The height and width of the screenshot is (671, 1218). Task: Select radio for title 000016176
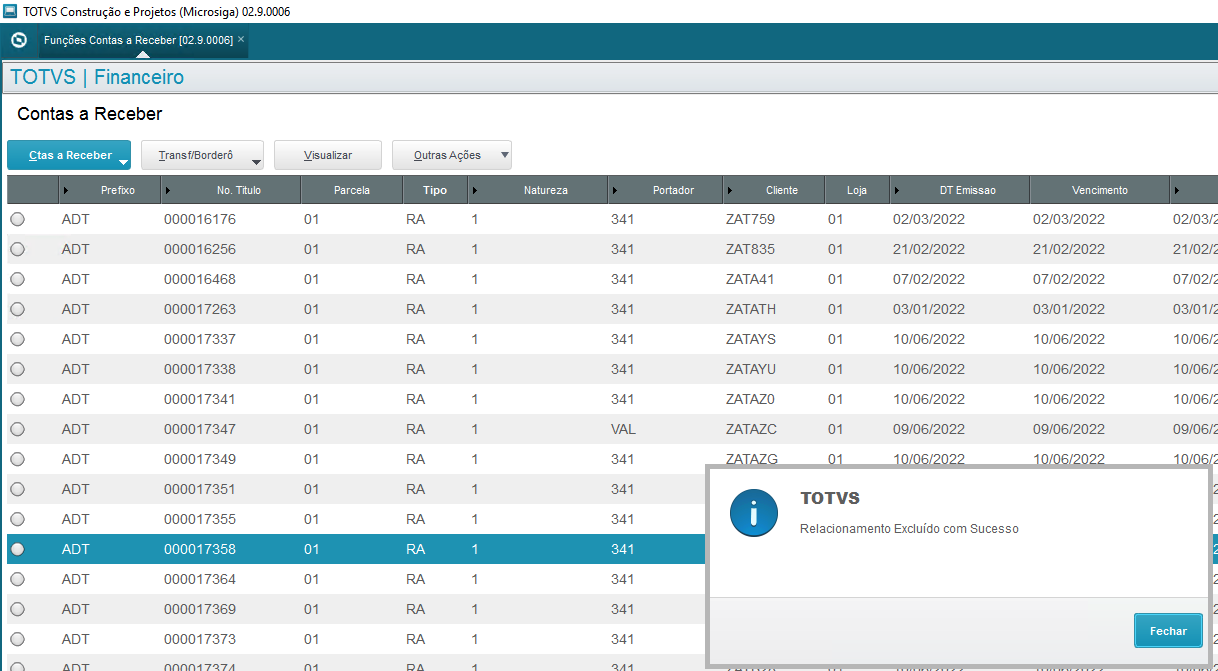[18, 219]
